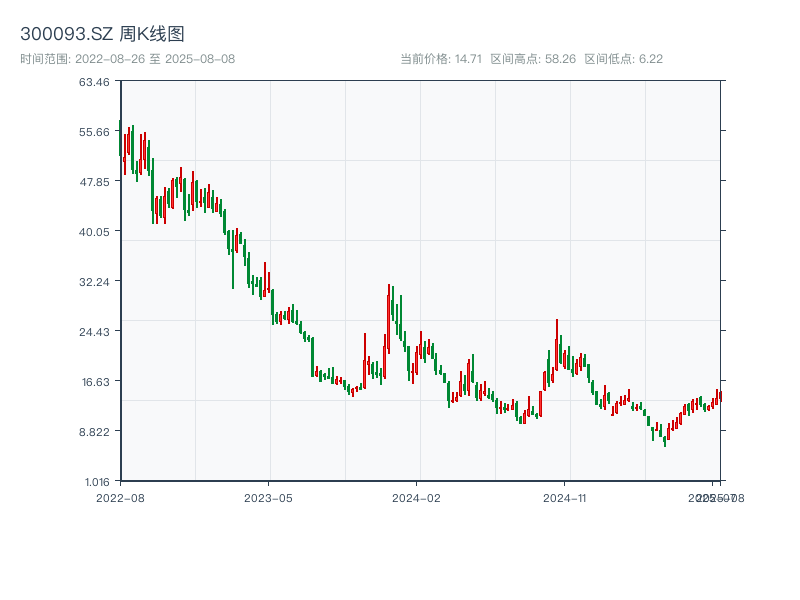
Task: Click the lowest candlestick near the 2025 bottom
Action: coord(664,438)
